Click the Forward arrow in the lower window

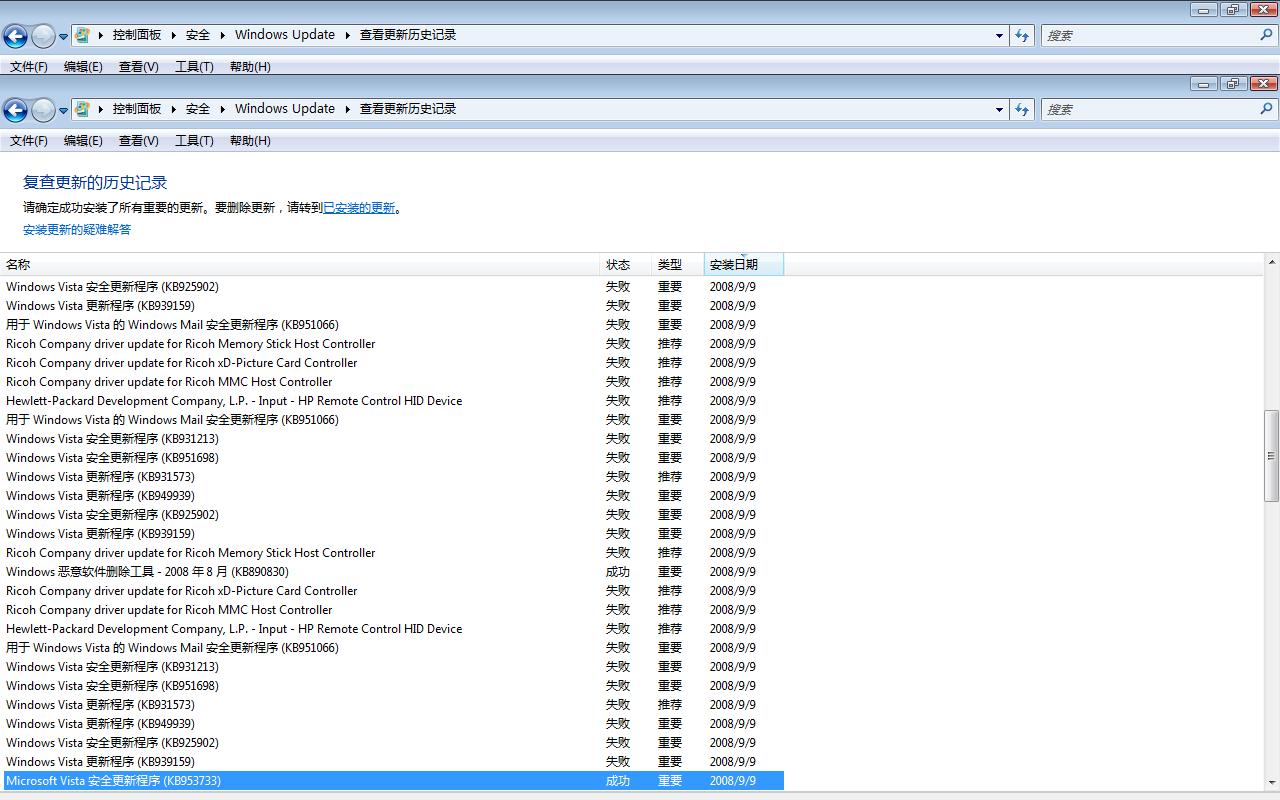point(43,110)
